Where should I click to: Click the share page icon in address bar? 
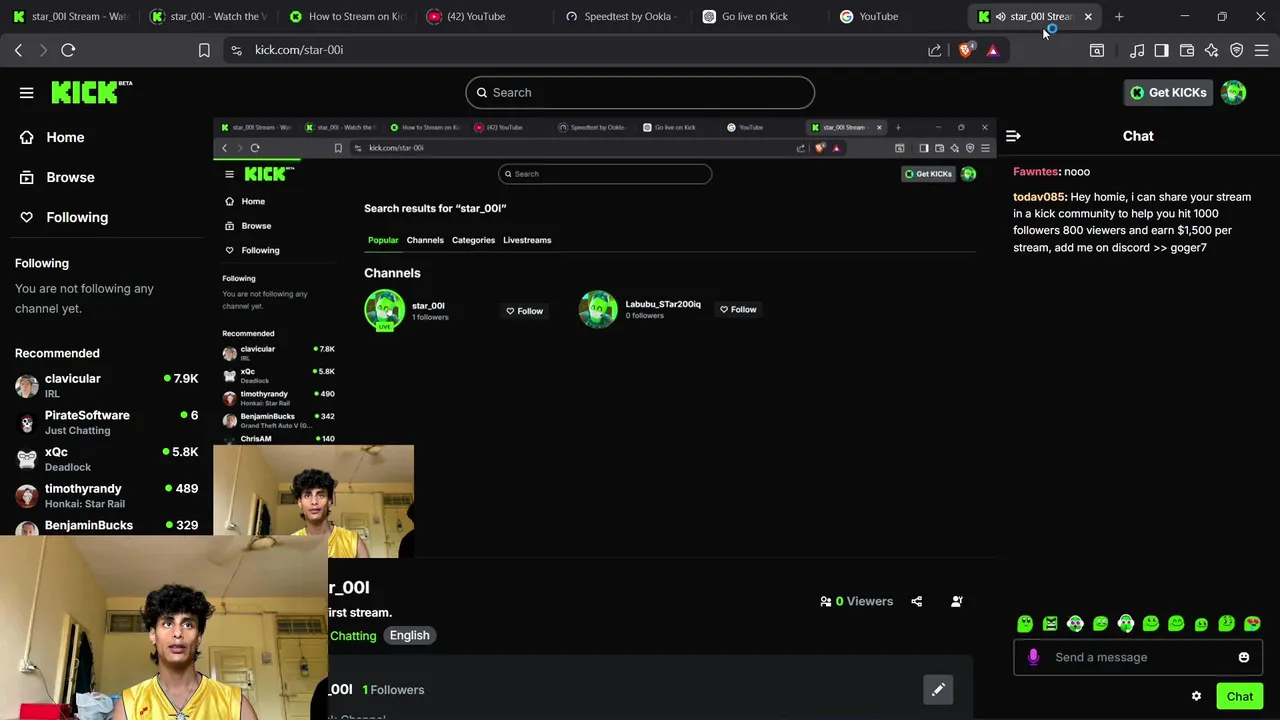934,50
